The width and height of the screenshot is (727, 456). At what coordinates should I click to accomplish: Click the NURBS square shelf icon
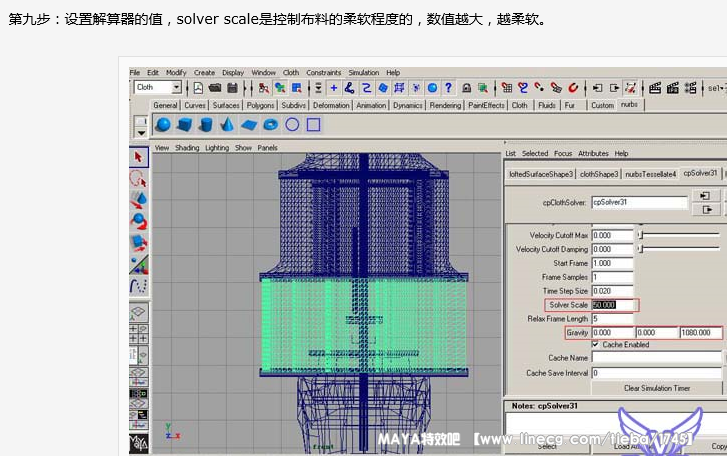coord(314,125)
